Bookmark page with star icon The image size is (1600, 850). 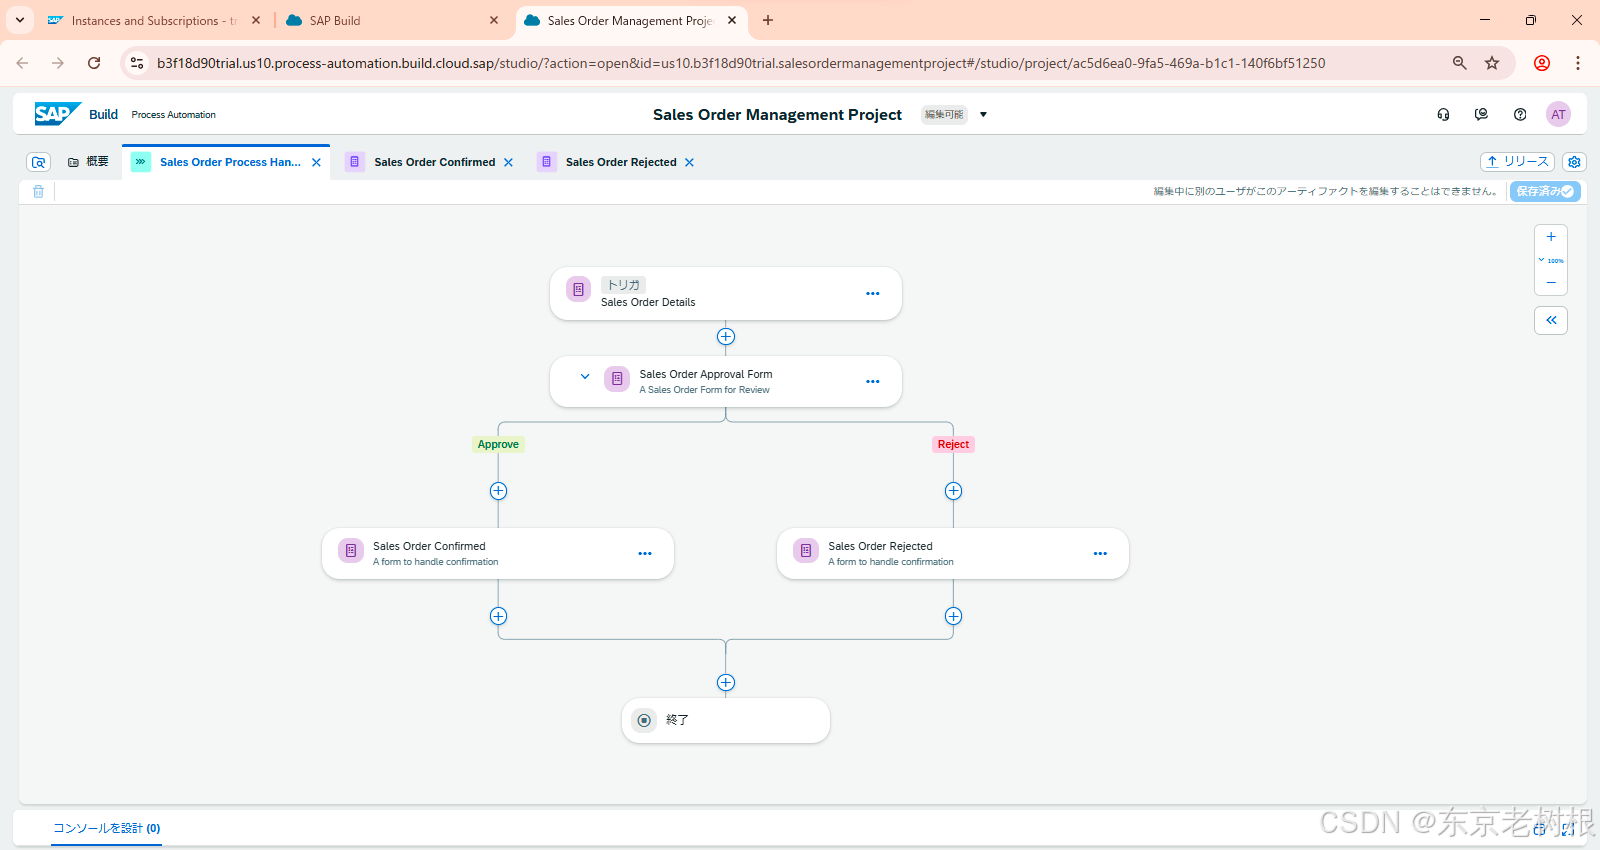pos(1492,63)
